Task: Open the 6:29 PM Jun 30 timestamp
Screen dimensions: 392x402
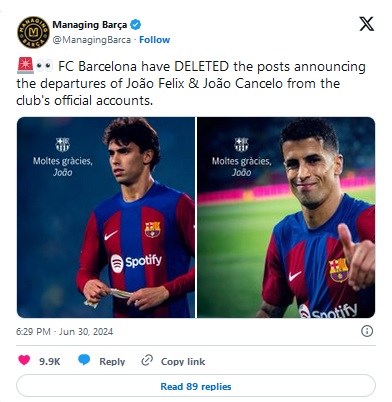Action: click(x=64, y=331)
